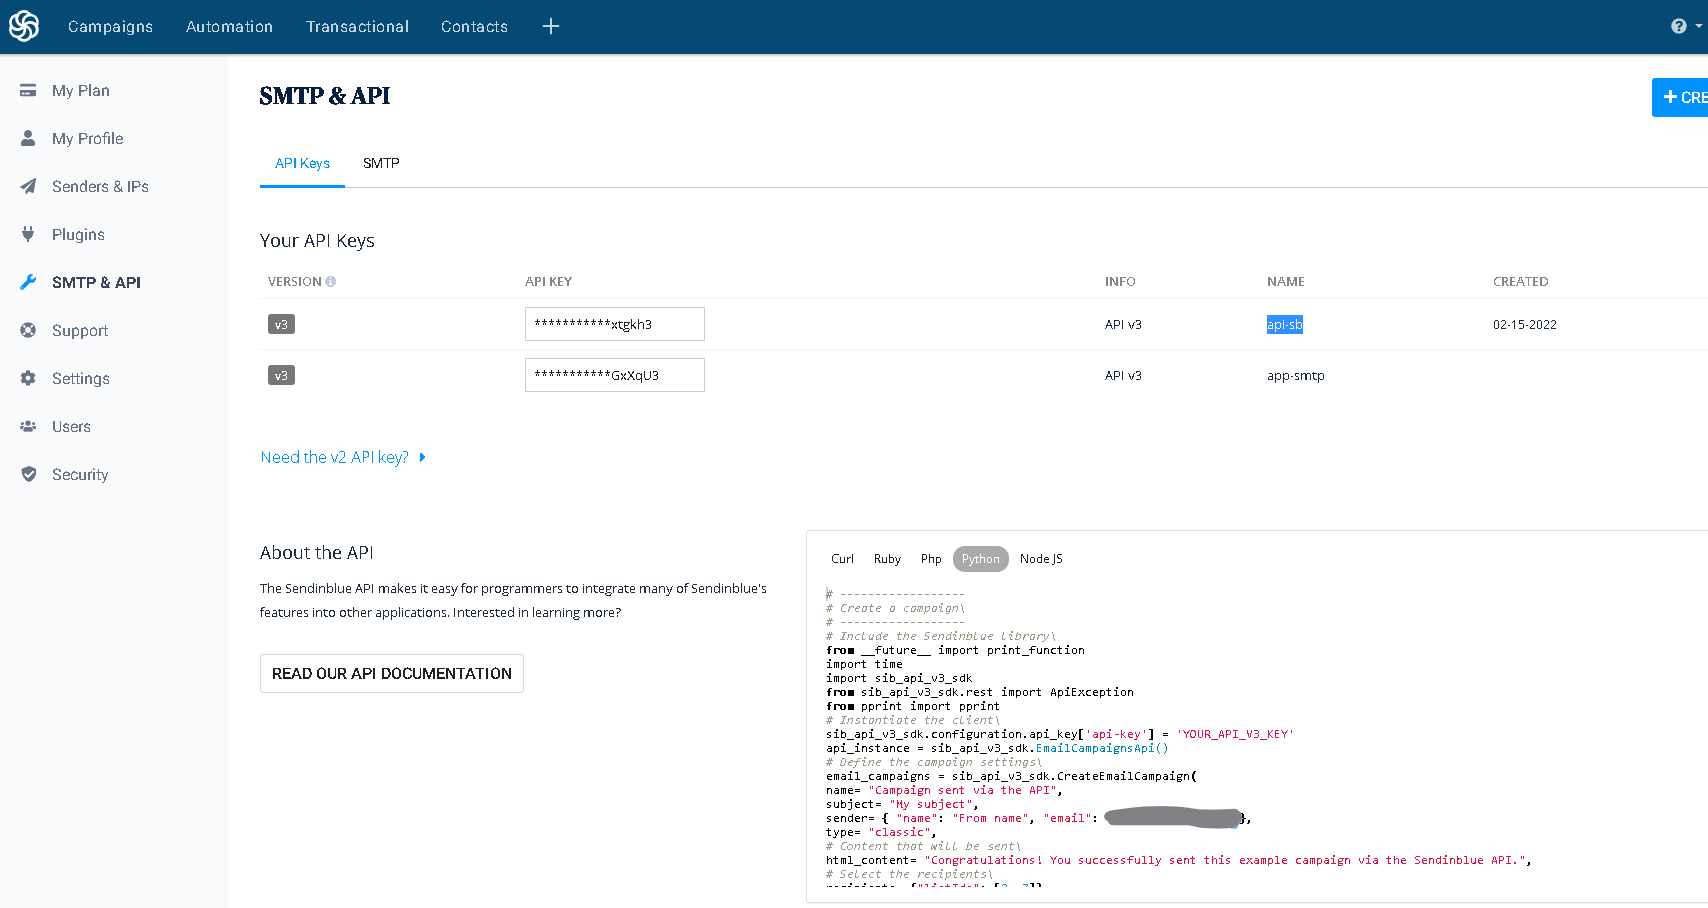Open the Contacts menu

tap(474, 26)
